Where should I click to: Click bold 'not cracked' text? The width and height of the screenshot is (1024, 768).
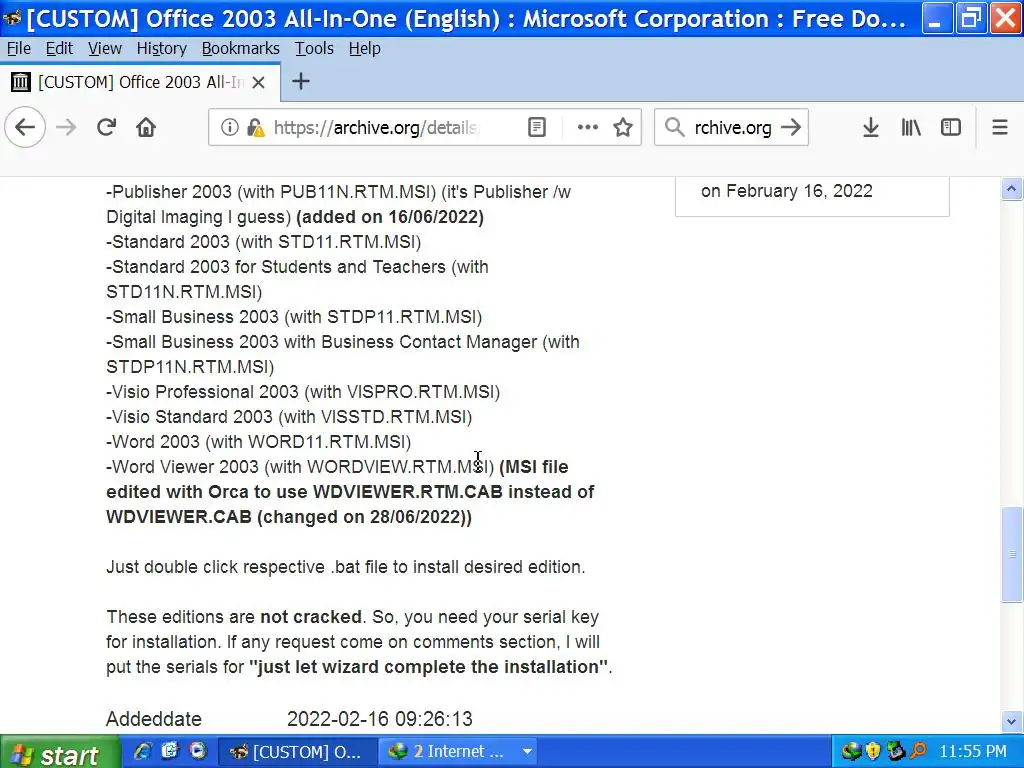[310, 617]
